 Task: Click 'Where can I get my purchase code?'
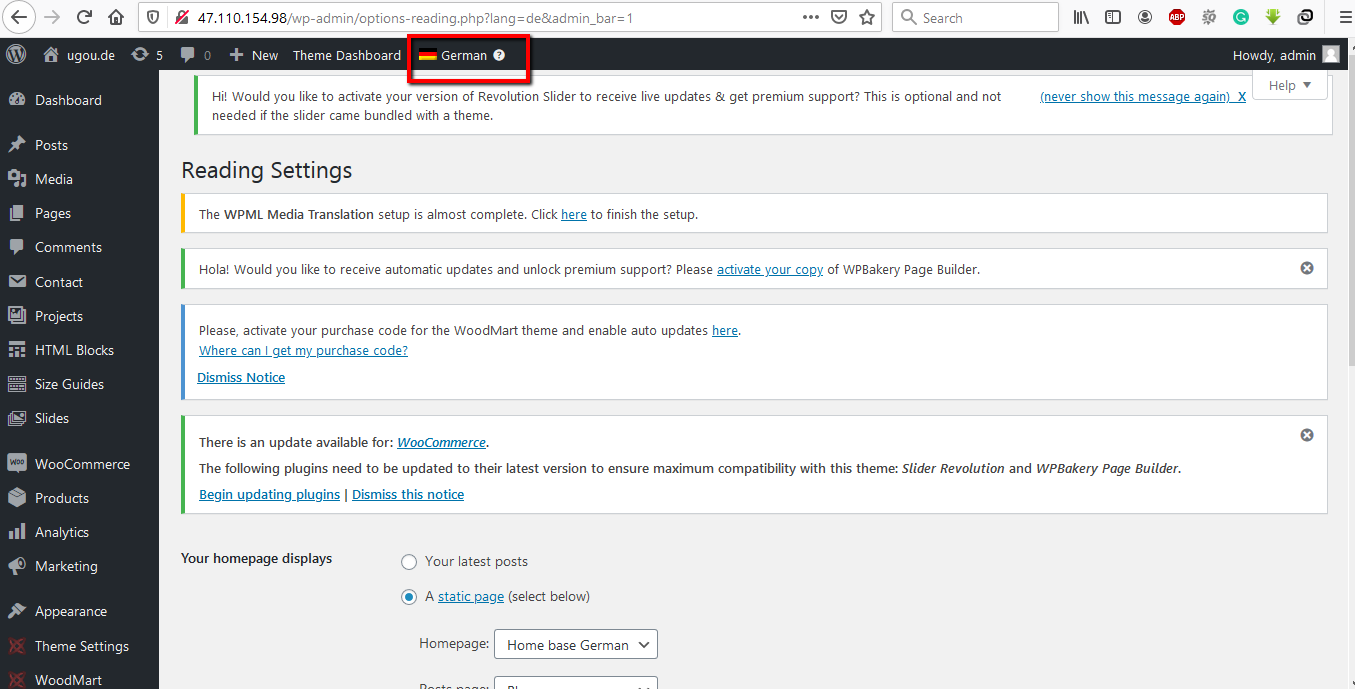point(303,350)
